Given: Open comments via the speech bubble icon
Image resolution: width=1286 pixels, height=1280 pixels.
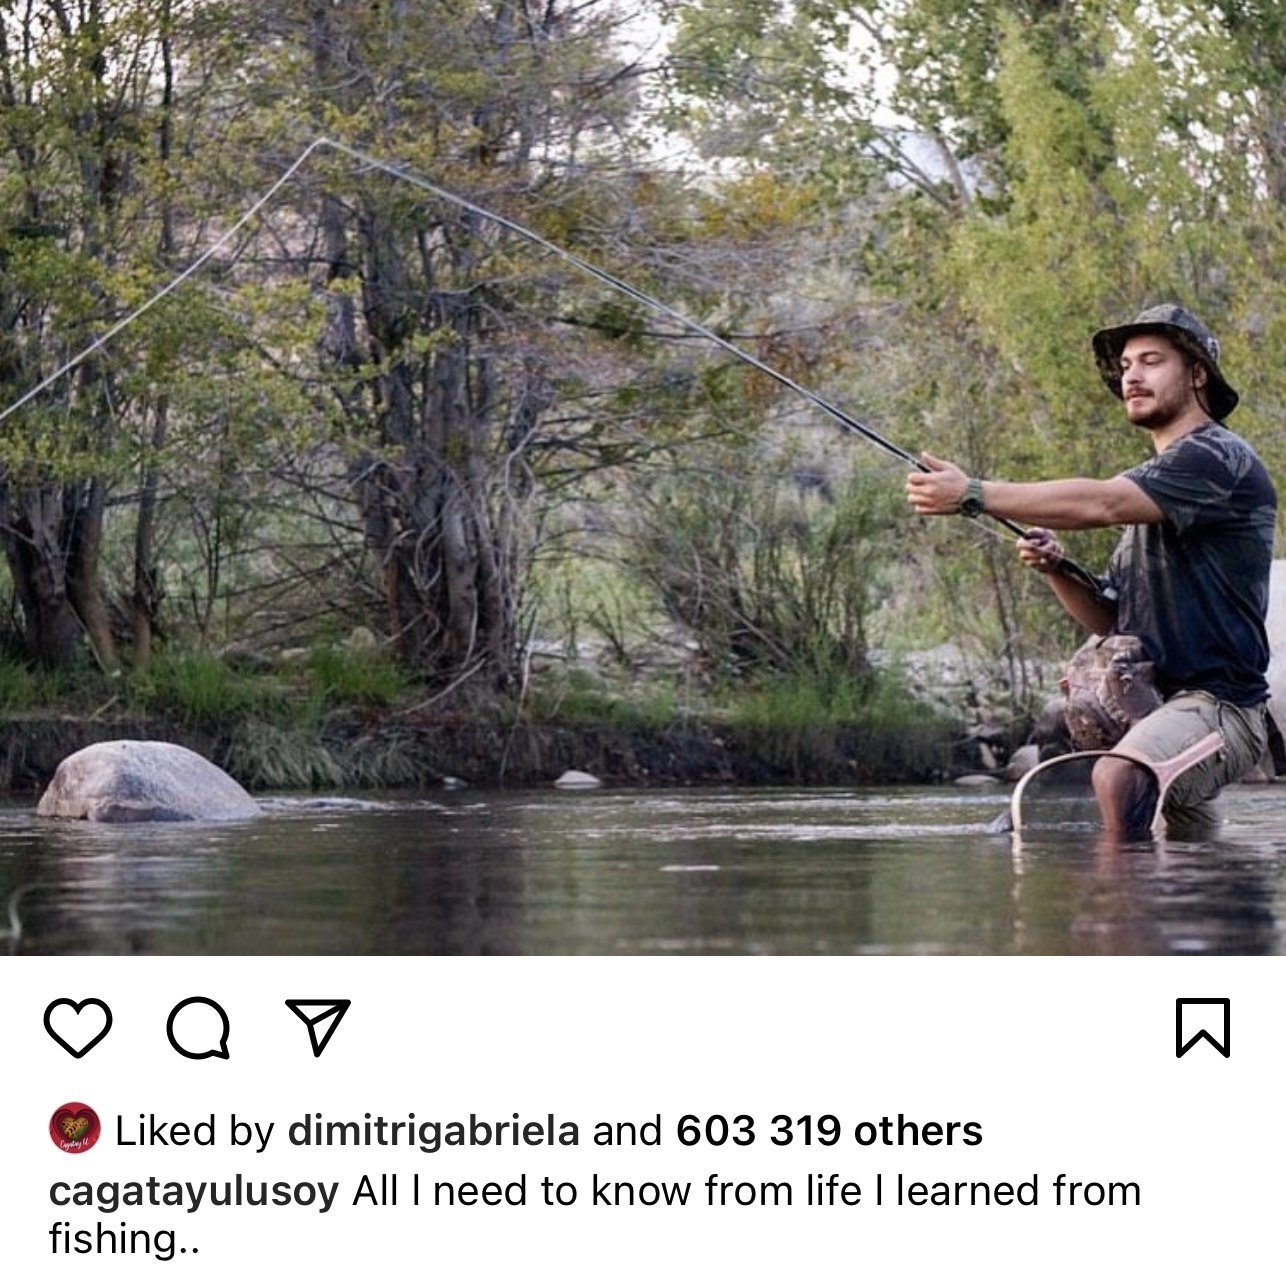Looking at the screenshot, I should 198,1028.
